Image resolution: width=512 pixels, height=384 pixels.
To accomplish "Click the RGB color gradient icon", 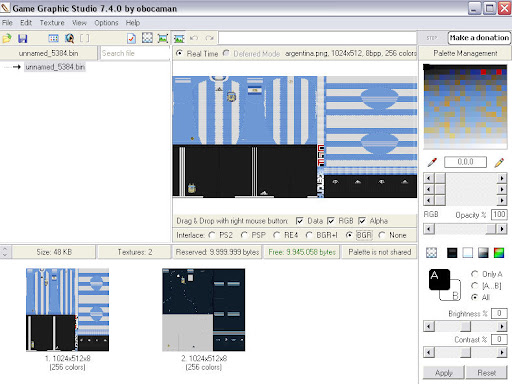I will coord(499,253).
